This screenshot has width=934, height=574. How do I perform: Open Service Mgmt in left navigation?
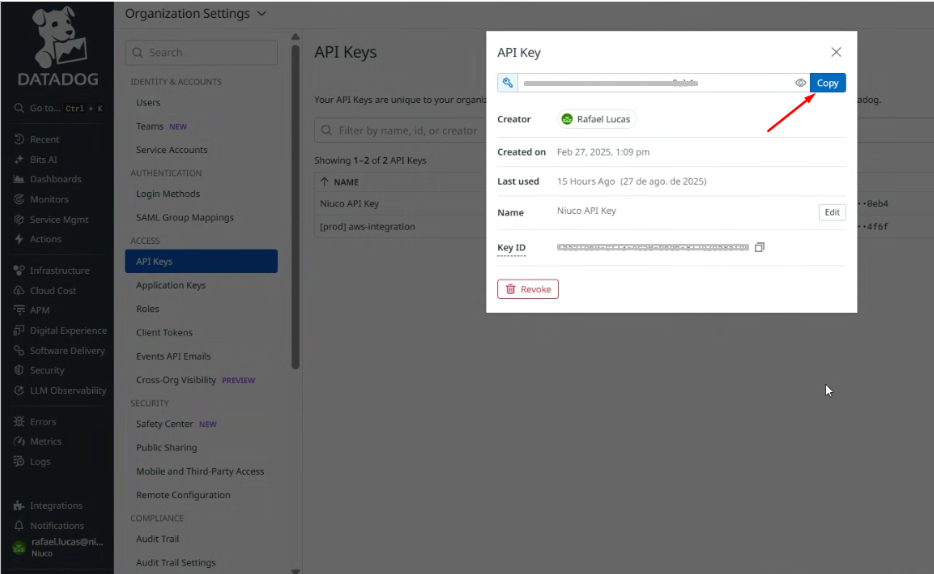(x=58, y=220)
